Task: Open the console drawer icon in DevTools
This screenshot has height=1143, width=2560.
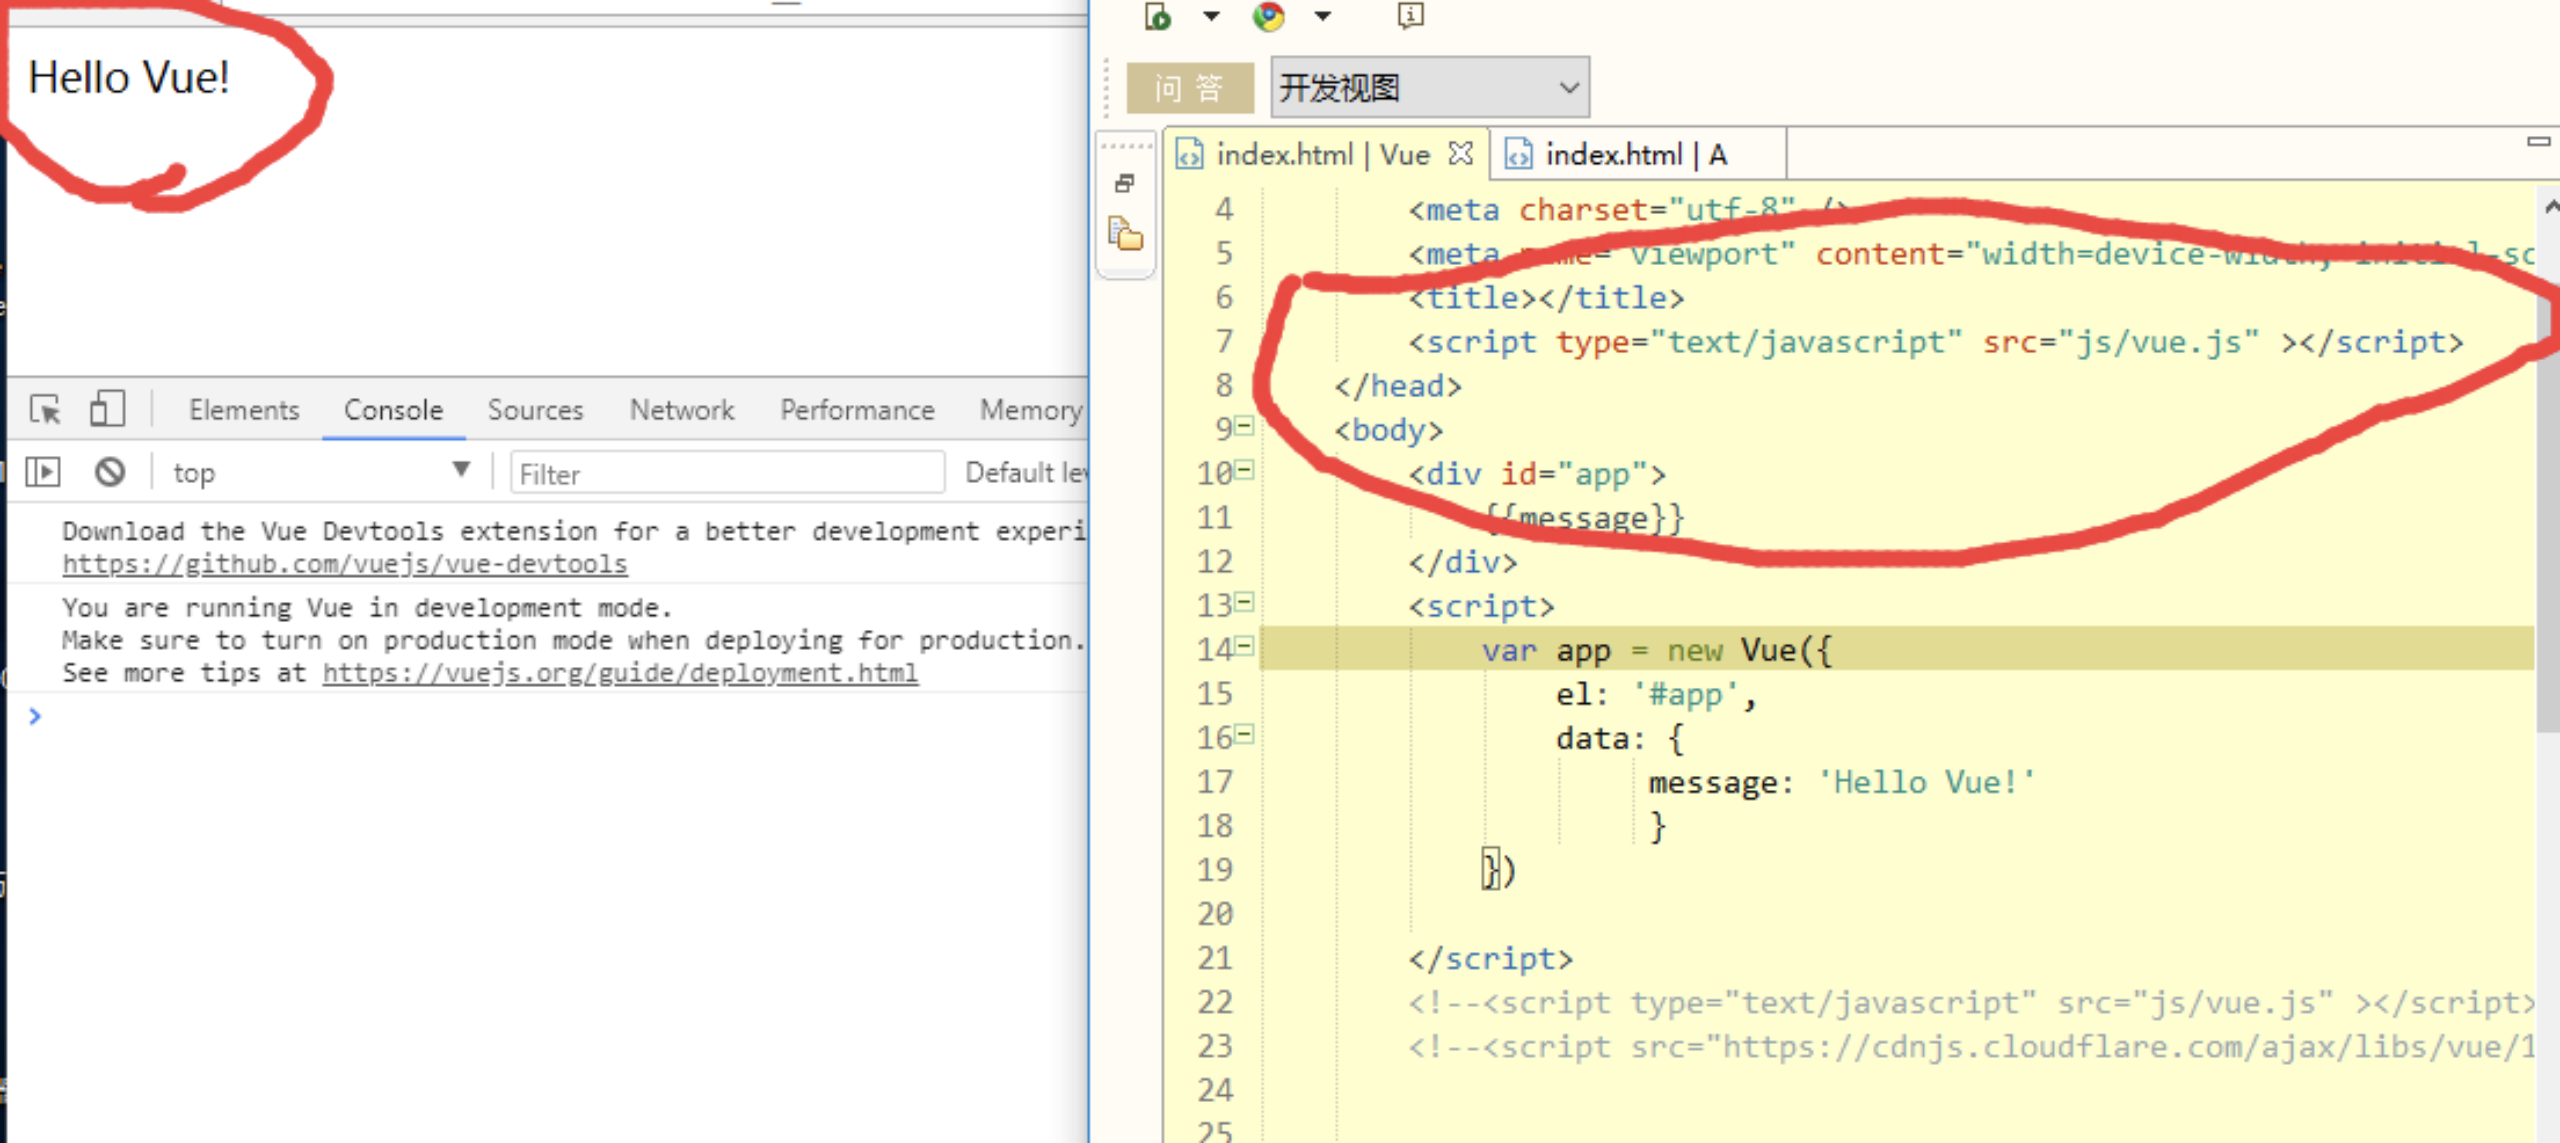Action: click(x=42, y=472)
